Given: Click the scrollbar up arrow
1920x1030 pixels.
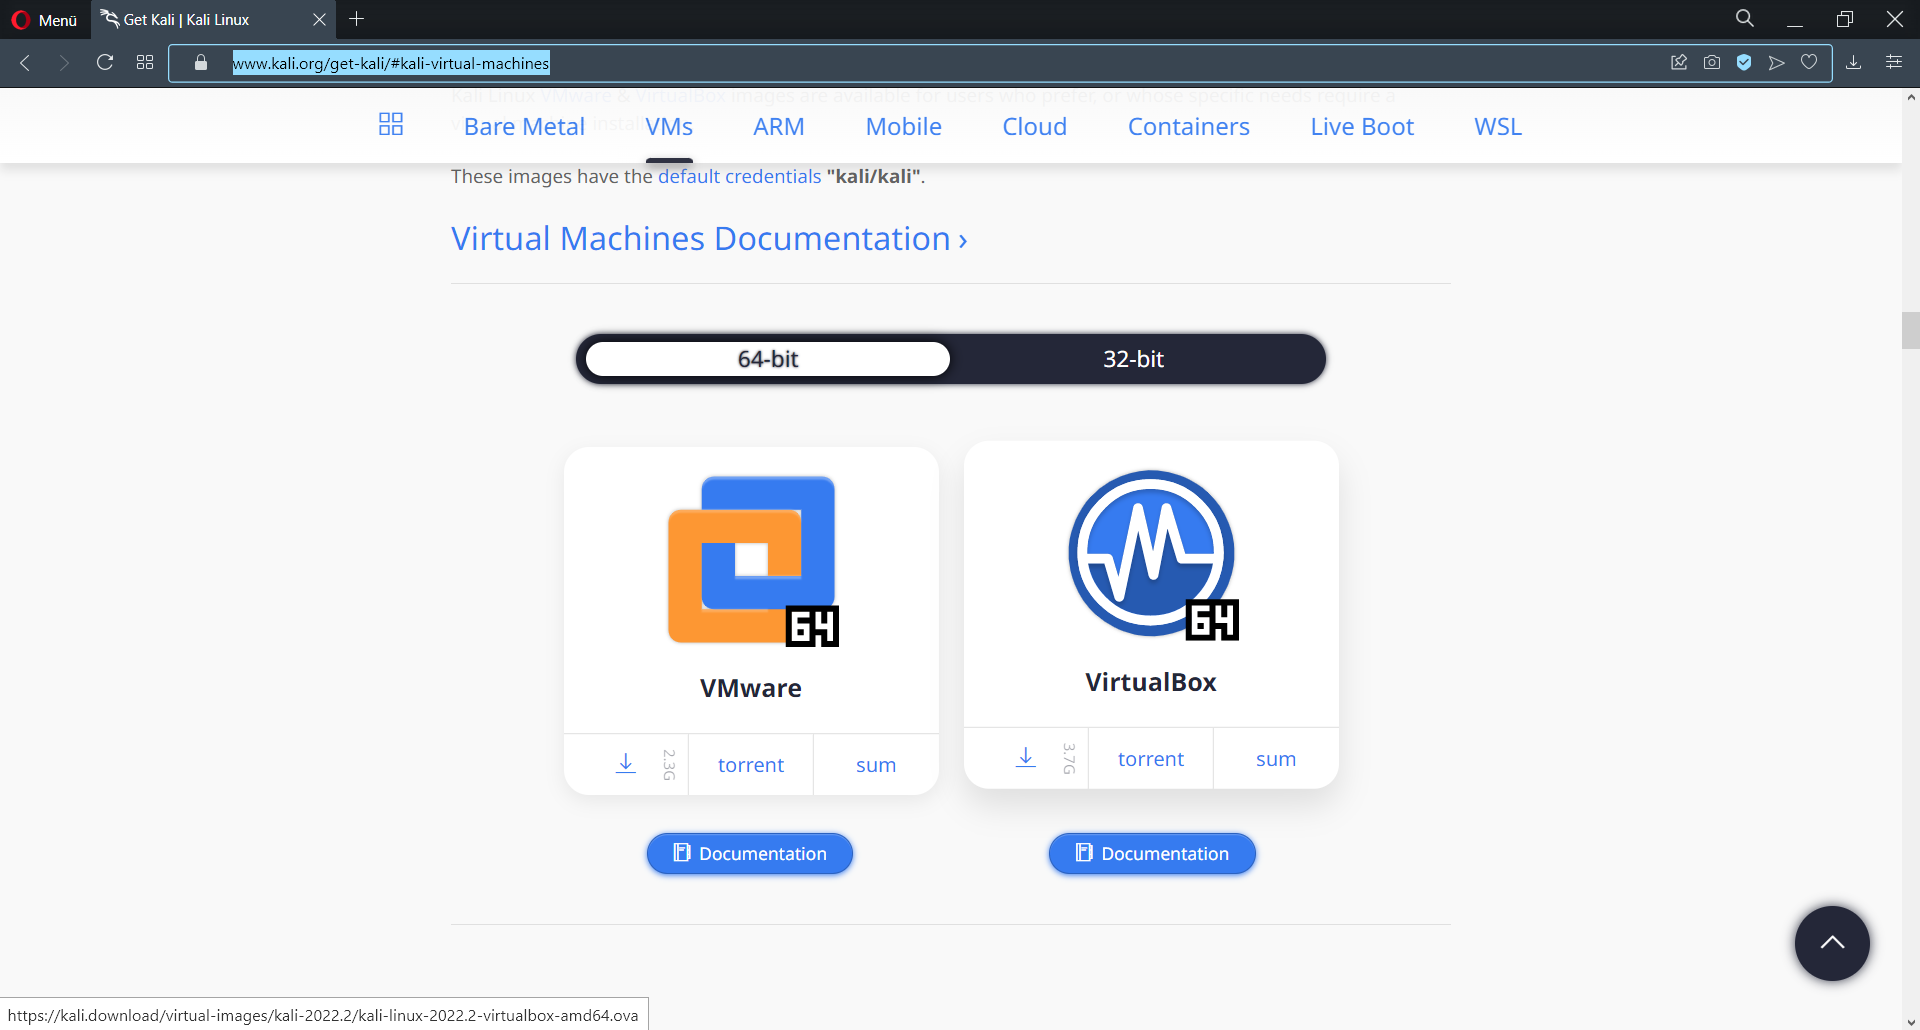Looking at the screenshot, I should coord(1911,98).
